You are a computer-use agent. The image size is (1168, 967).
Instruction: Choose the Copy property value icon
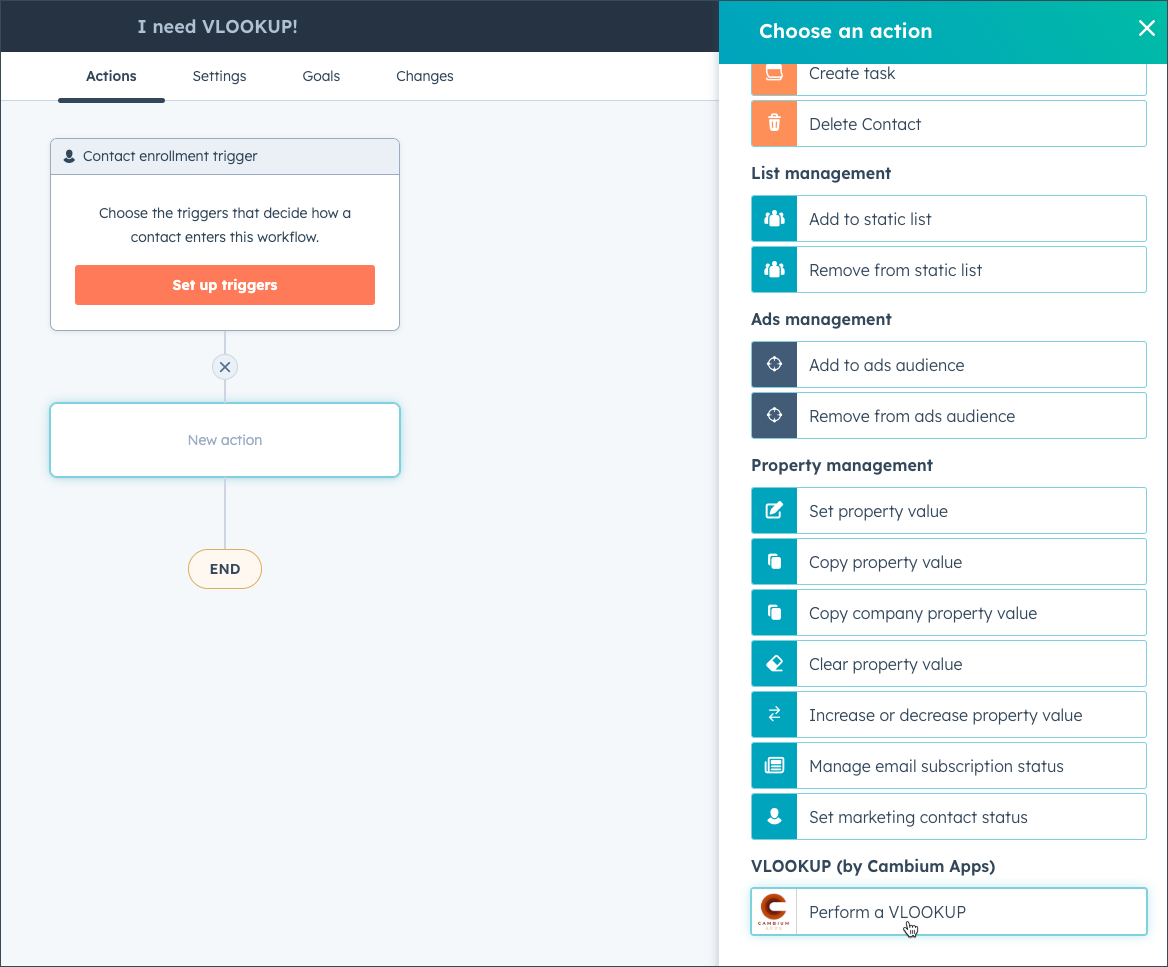(774, 562)
